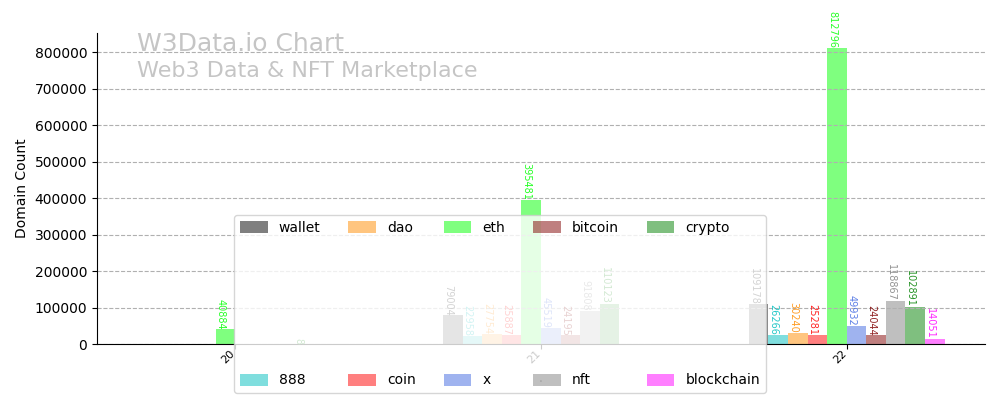Viewport: 1000px width, 400px height.
Task: Click the 888 legend color swatch
Action: [x=254, y=380]
